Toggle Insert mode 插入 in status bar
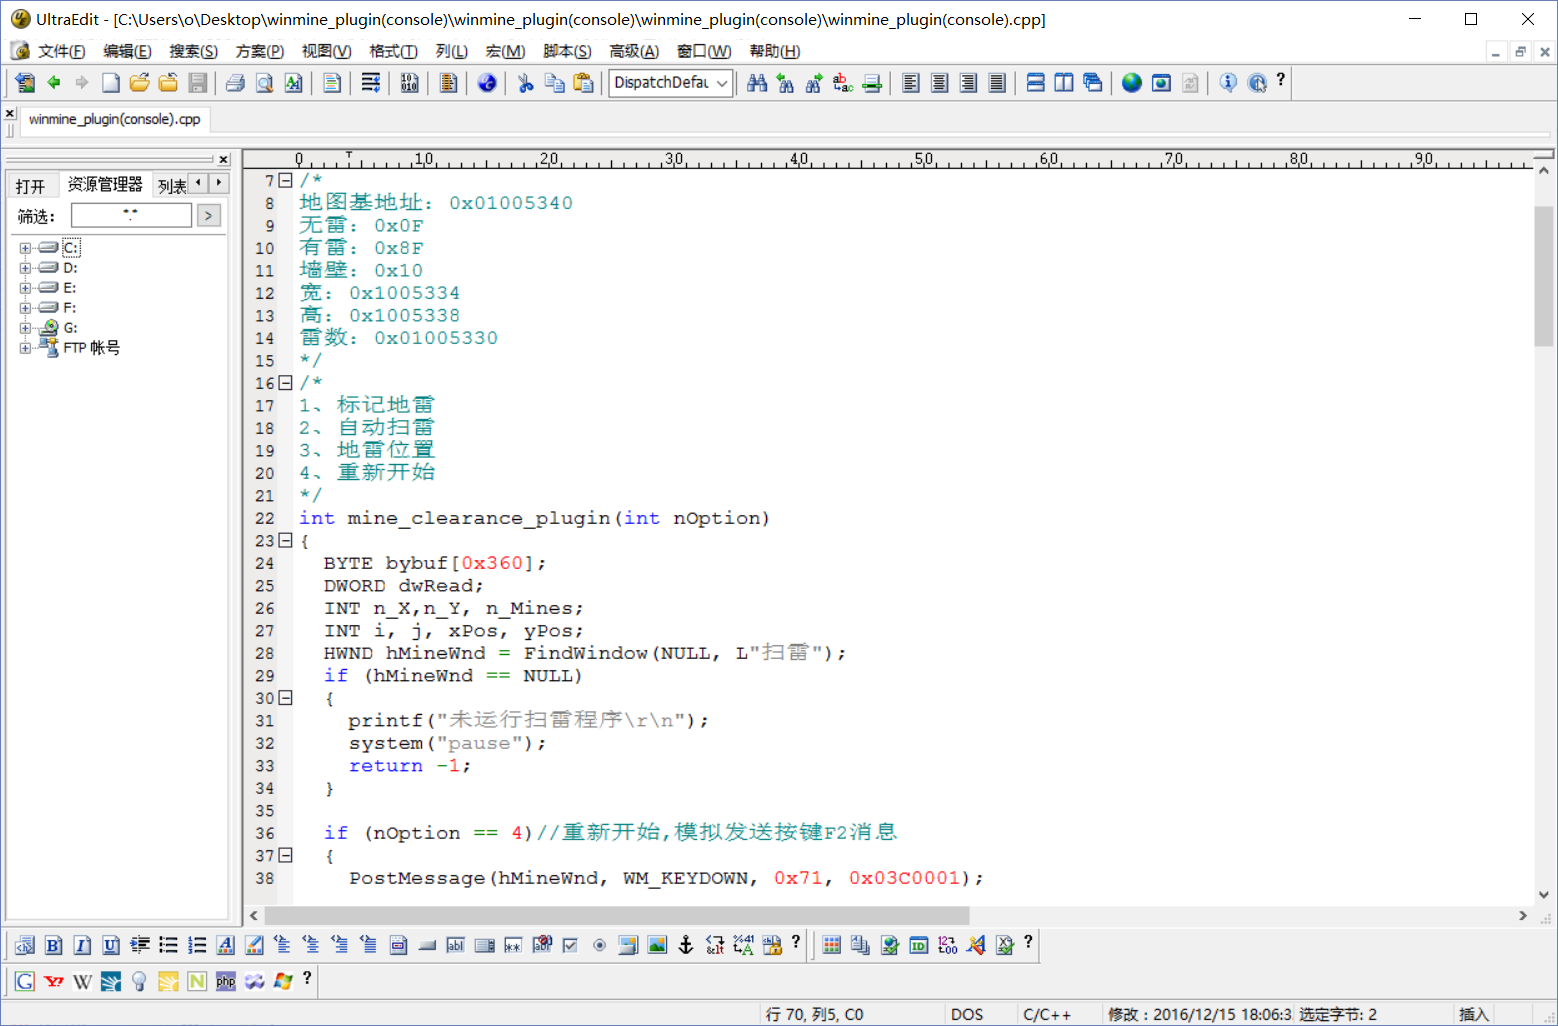 (x=1473, y=1014)
